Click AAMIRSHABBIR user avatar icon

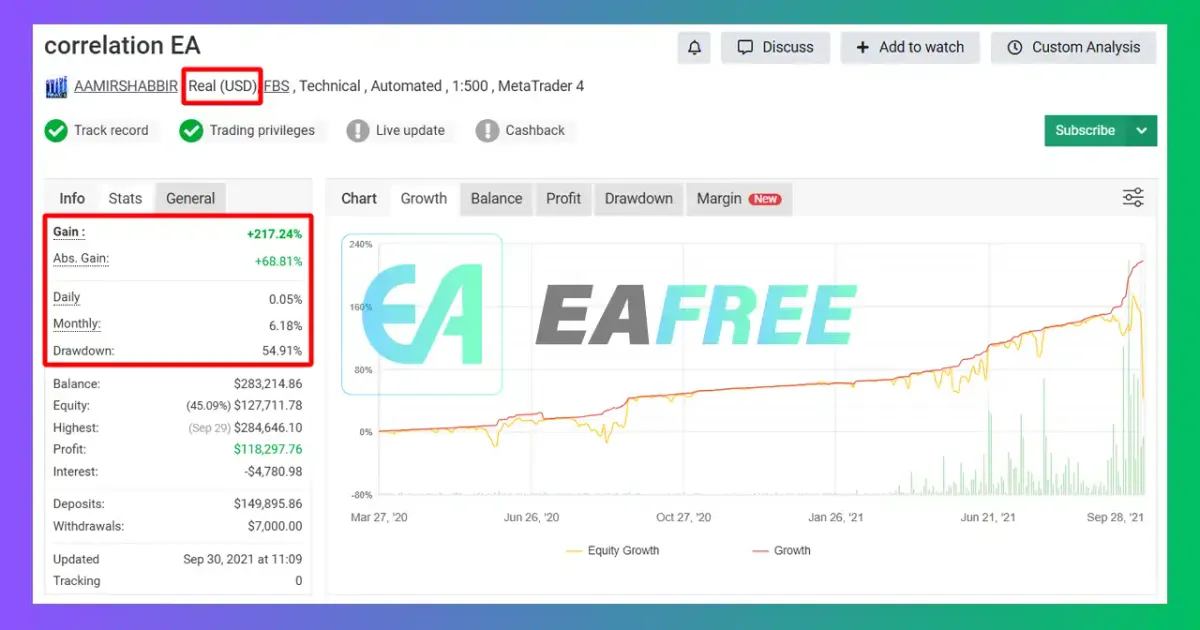(57, 87)
